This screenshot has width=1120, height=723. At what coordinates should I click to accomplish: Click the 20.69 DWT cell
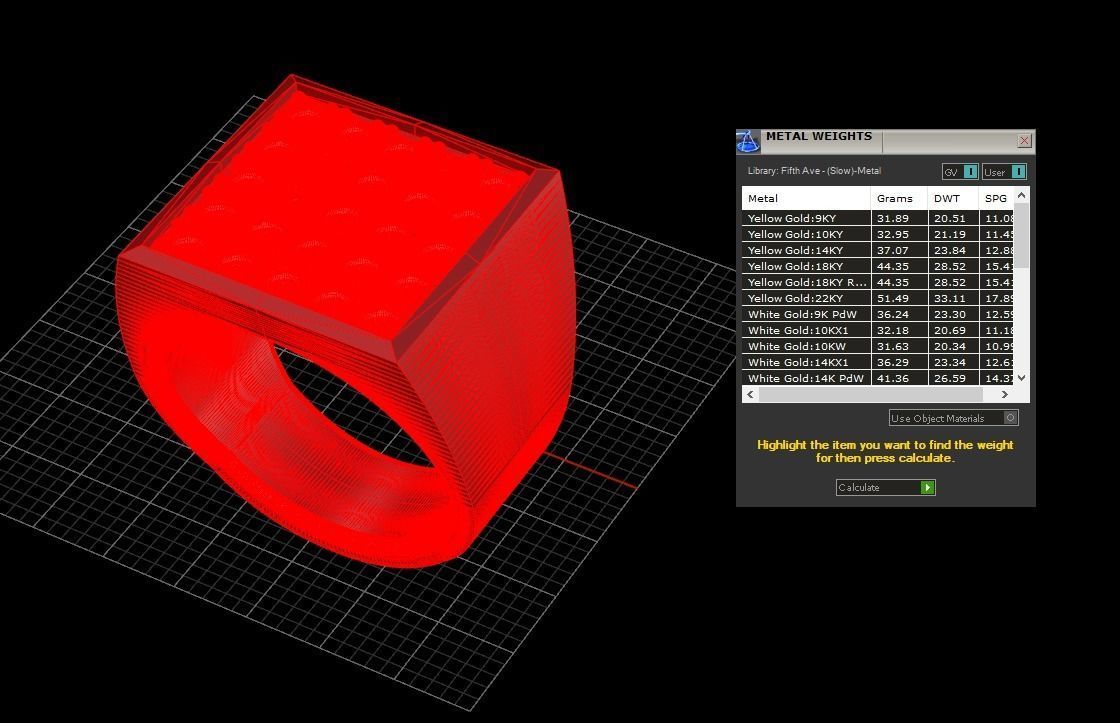coord(954,330)
